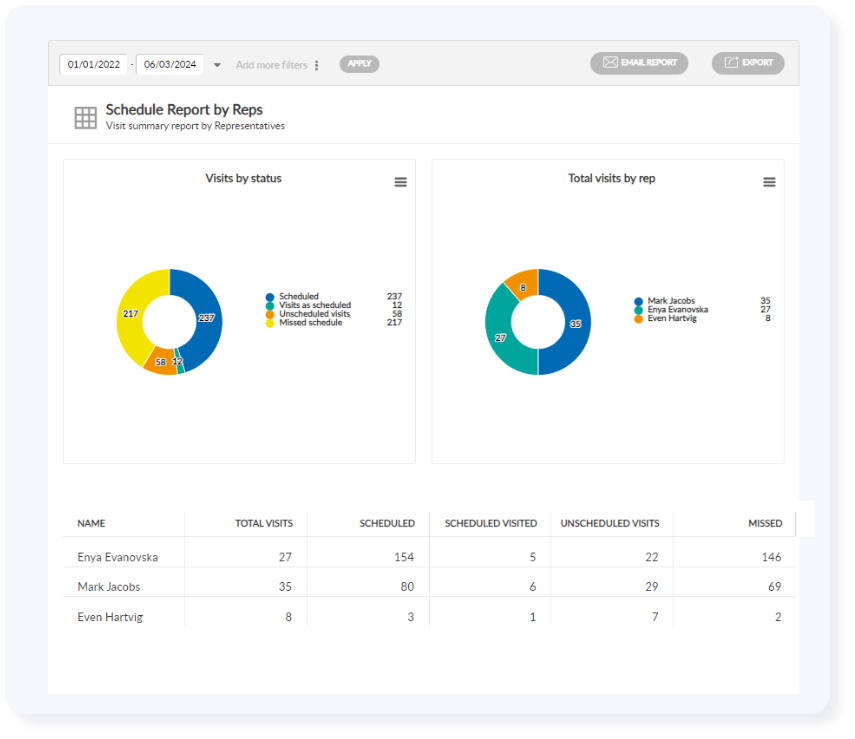Click the EXPORT button
This screenshot has height=739, width=855.
tap(748, 63)
